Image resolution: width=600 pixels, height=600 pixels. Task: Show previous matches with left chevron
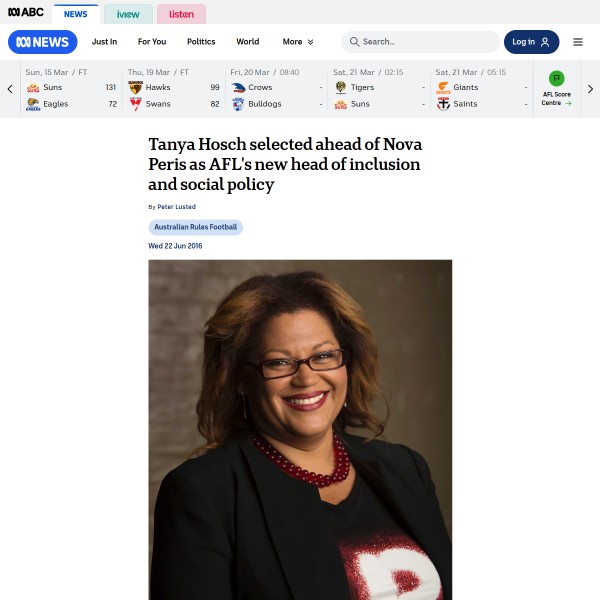[10, 89]
